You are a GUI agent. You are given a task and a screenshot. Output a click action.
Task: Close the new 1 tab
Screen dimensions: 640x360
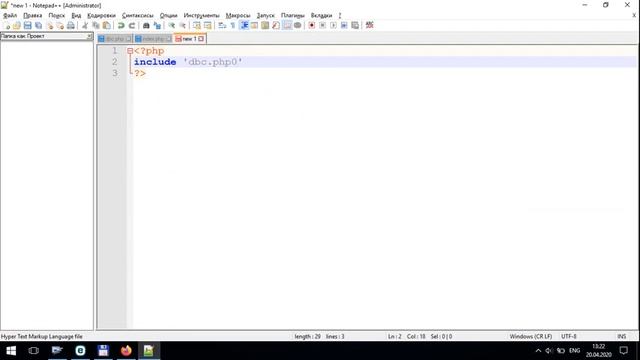click(x=201, y=39)
